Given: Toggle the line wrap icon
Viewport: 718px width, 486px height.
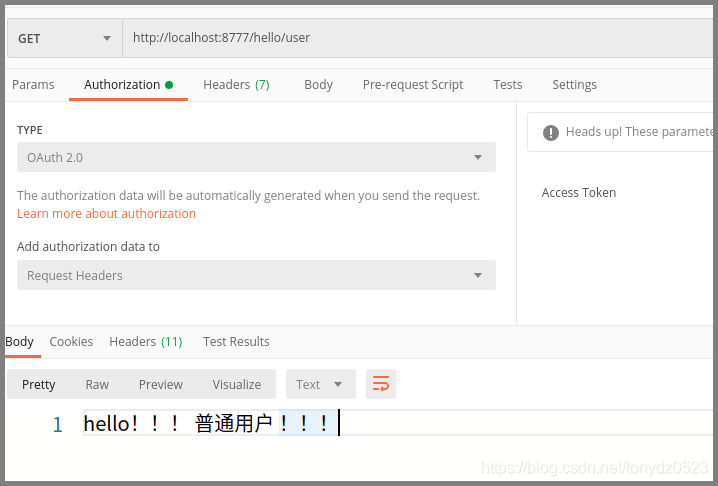Looking at the screenshot, I should tap(381, 384).
